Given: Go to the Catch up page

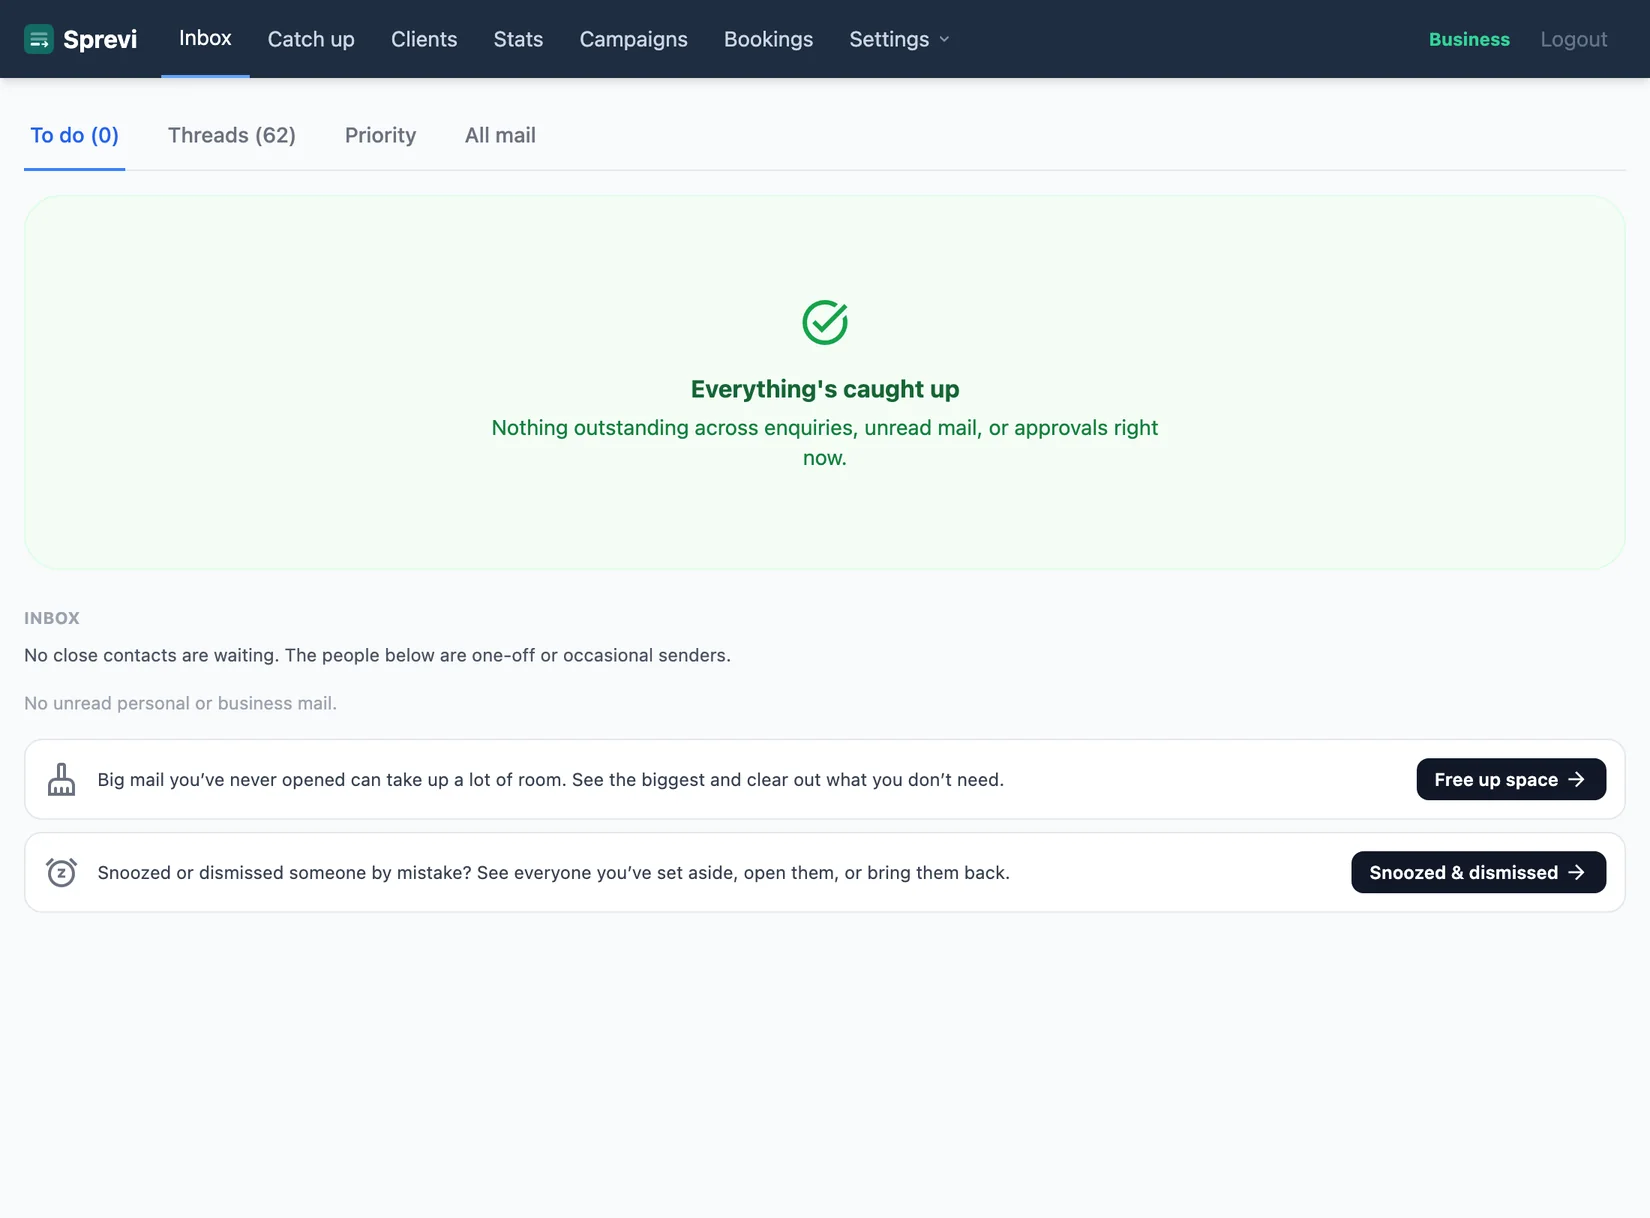Looking at the screenshot, I should (x=311, y=39).
